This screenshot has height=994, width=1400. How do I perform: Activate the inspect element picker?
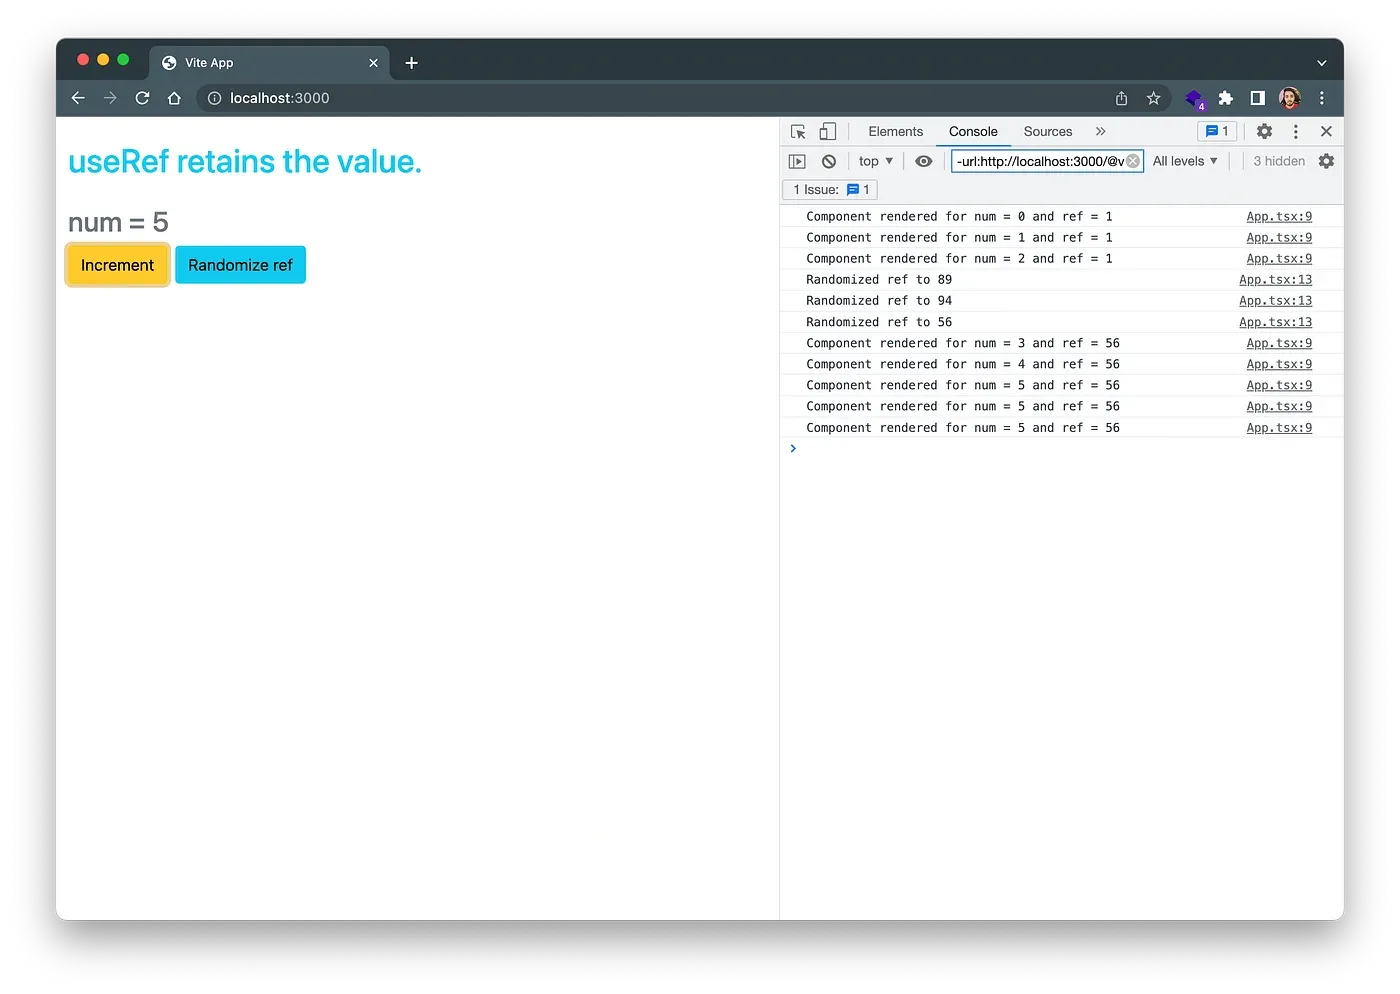click(798, 132)
